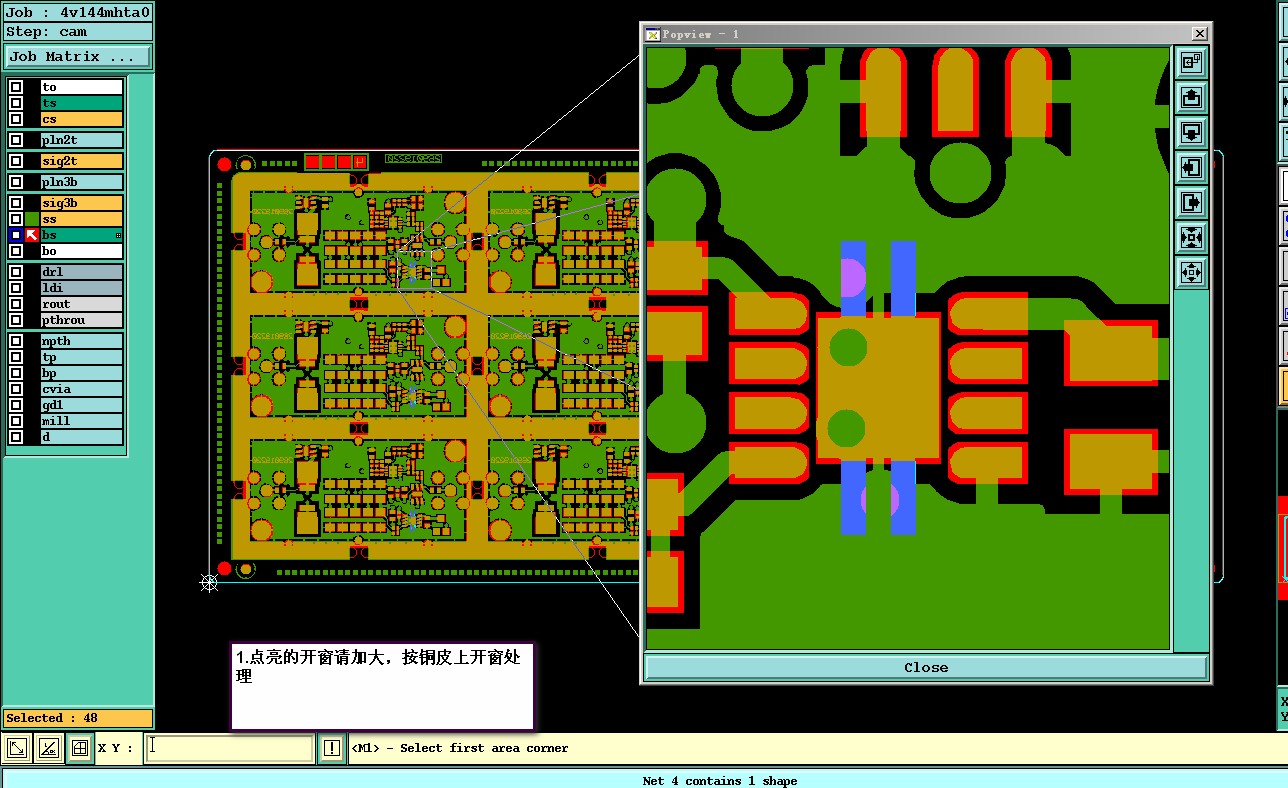The image size is (1288, 788).
Task: Open the Job Matrix button
Action: tap(78, 57)
